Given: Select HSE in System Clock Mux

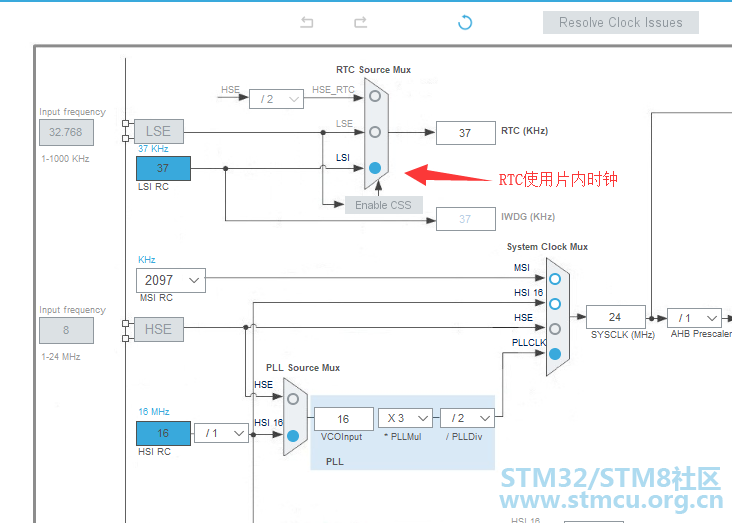Looking at the screenshot, I should [555, 329].
